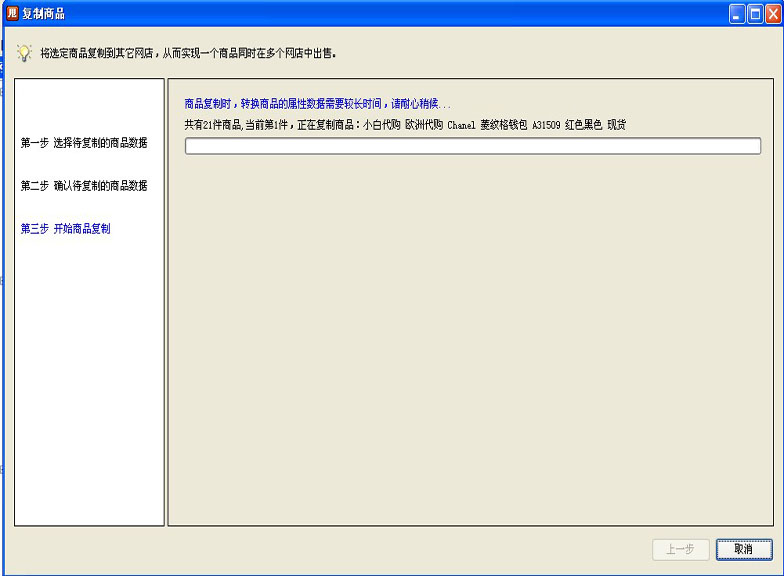Click the 共有21件商品 status line
This screenshot has width=784, height=576.
point(405,124)
